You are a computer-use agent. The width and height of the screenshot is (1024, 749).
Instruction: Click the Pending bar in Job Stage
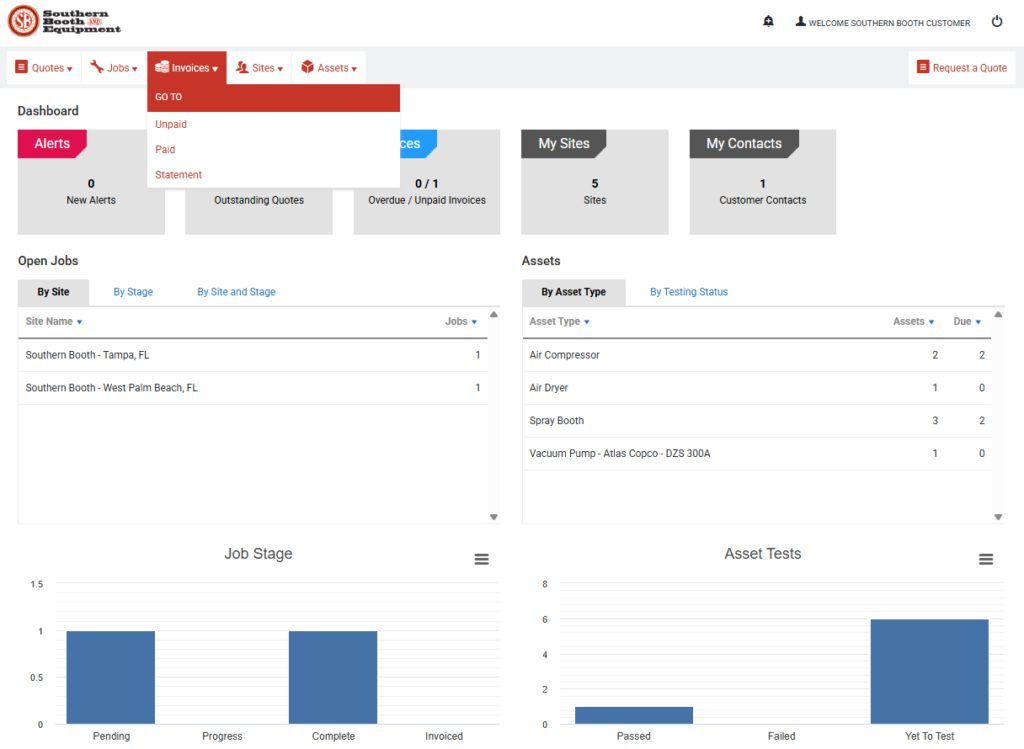point(110,677)
